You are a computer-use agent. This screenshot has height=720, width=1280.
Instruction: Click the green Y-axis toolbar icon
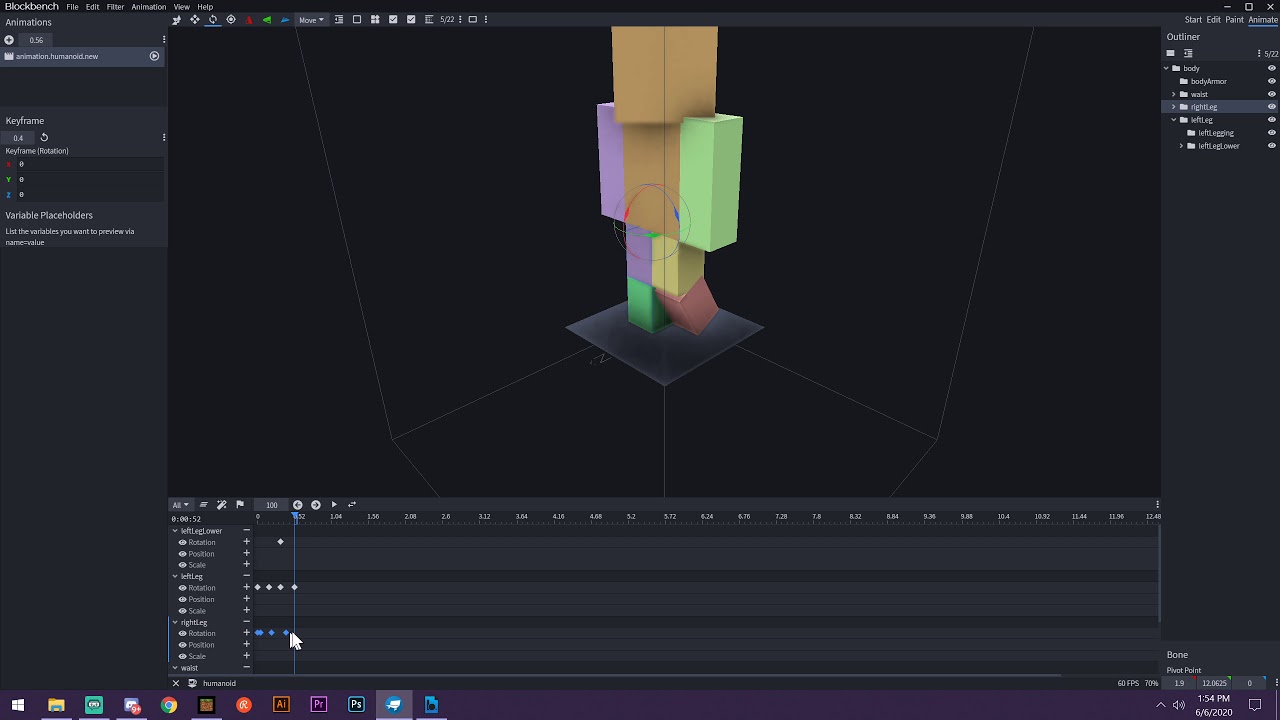pos(267,19)
